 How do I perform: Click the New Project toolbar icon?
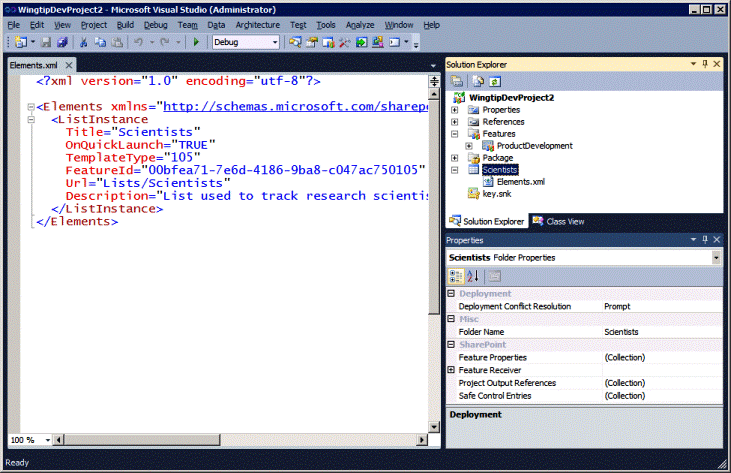click(21, 42)
